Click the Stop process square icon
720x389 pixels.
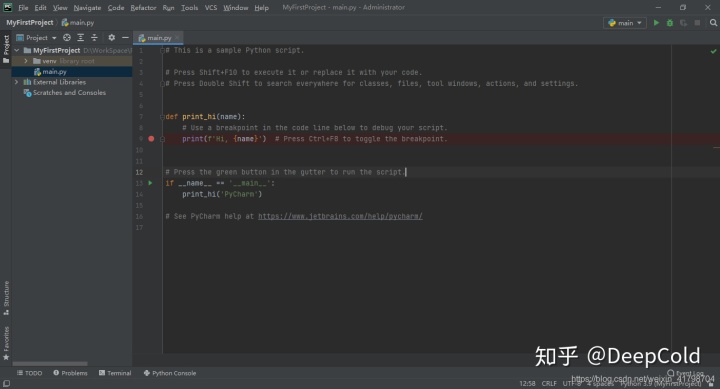[x=697, y=23]
